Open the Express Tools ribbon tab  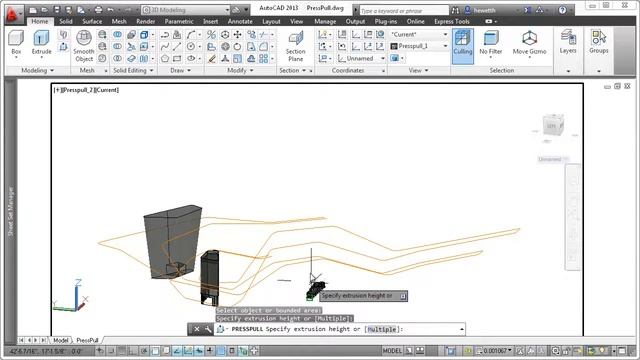pyautogui.click(x=451, y=21)
